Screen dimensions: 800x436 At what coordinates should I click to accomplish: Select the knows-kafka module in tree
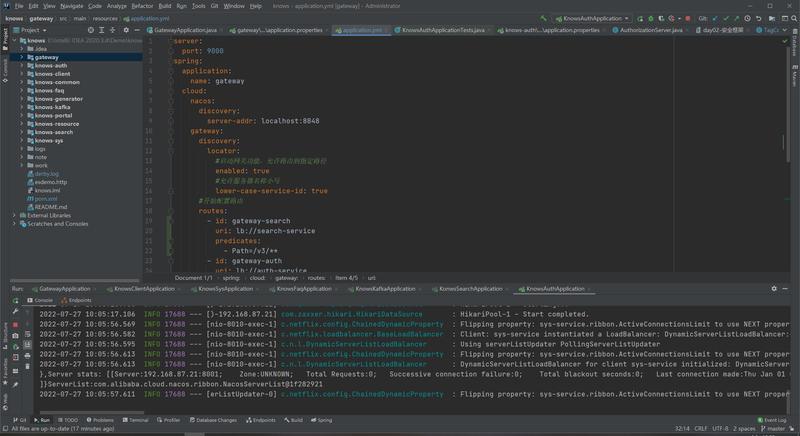pyautogui.click(x=52, y=107)
